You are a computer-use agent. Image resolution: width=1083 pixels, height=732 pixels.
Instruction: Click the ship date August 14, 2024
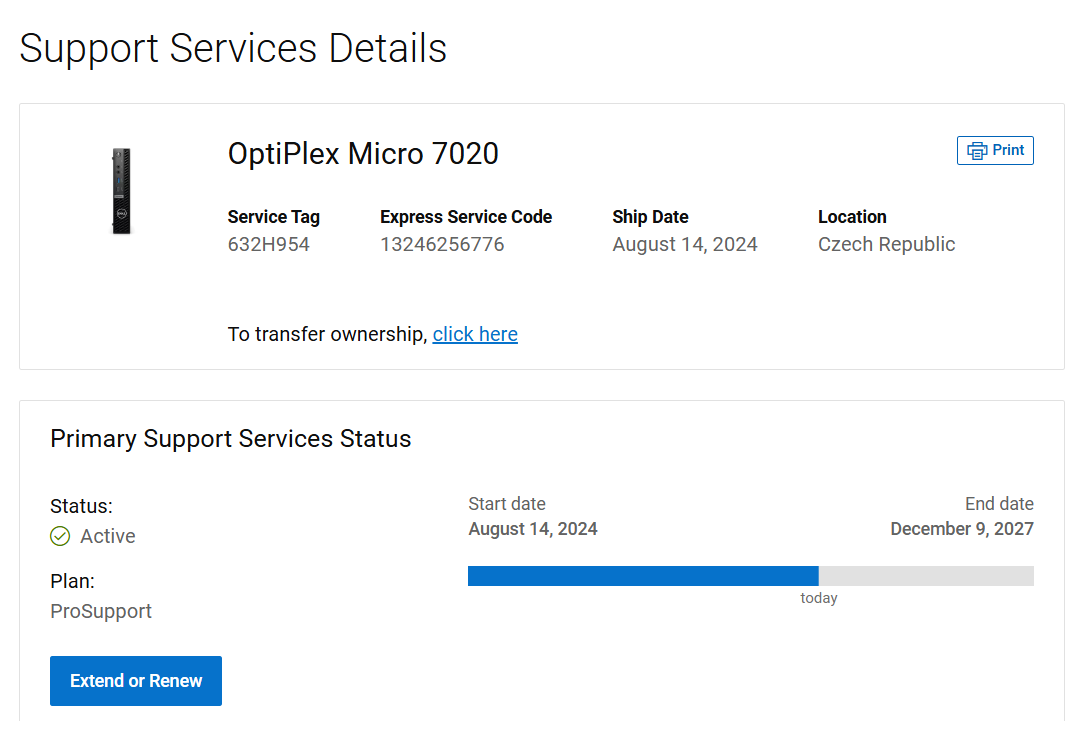[x=685, y=244]
